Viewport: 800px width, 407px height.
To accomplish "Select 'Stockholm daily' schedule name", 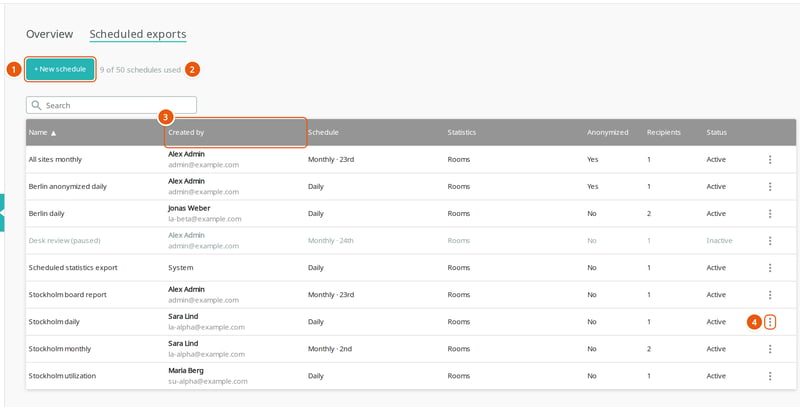I will coord(54,322).
